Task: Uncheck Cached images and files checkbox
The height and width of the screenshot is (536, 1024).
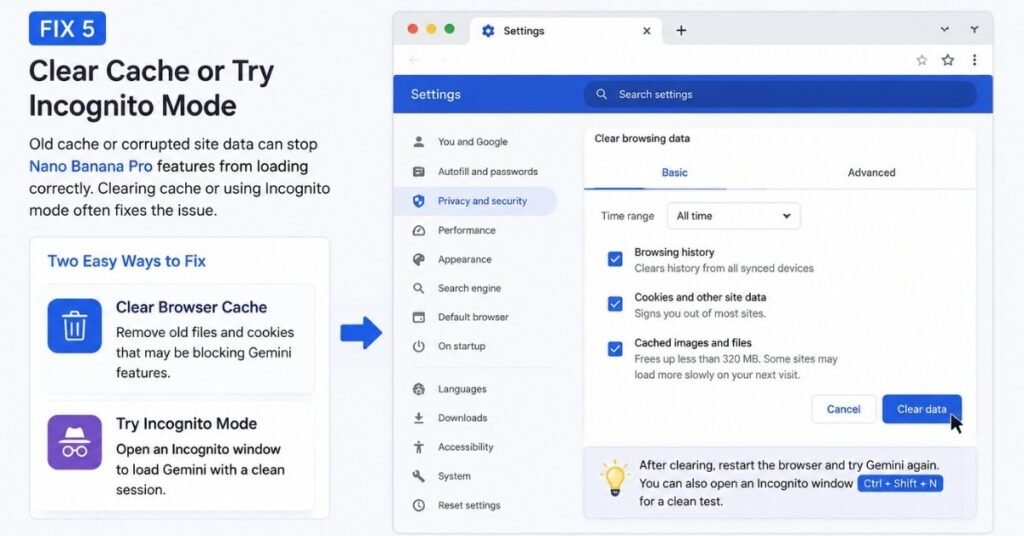Action: 615,349
